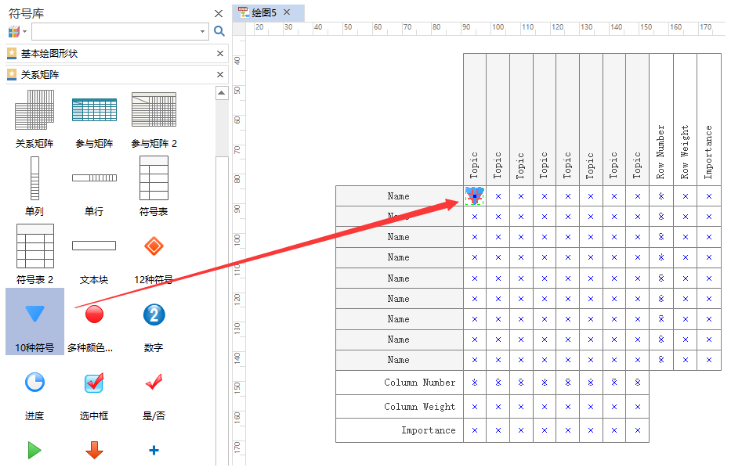Expand the library search box dropdown arrow
Image resolution: width=730 pixels, height=470 pixels.
pos(203,32)
